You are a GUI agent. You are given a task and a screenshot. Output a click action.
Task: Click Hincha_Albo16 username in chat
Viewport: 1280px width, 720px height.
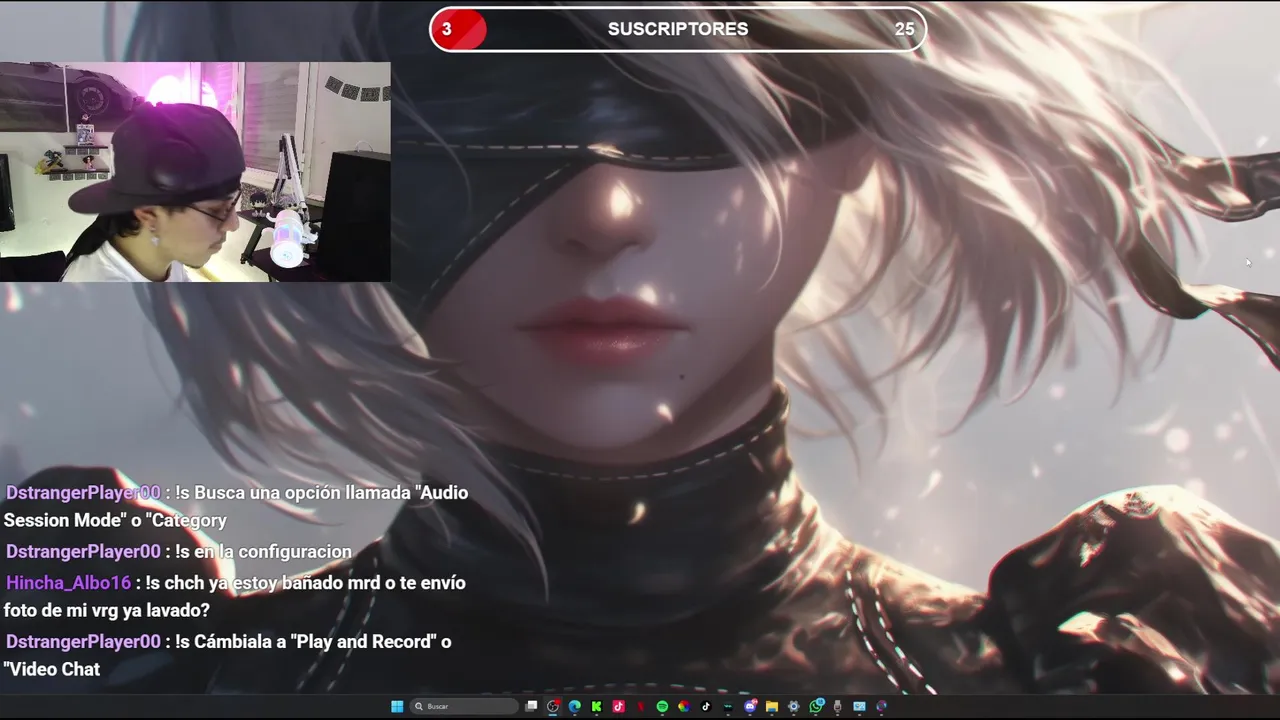pyautogui.click(x=69, y=582)
